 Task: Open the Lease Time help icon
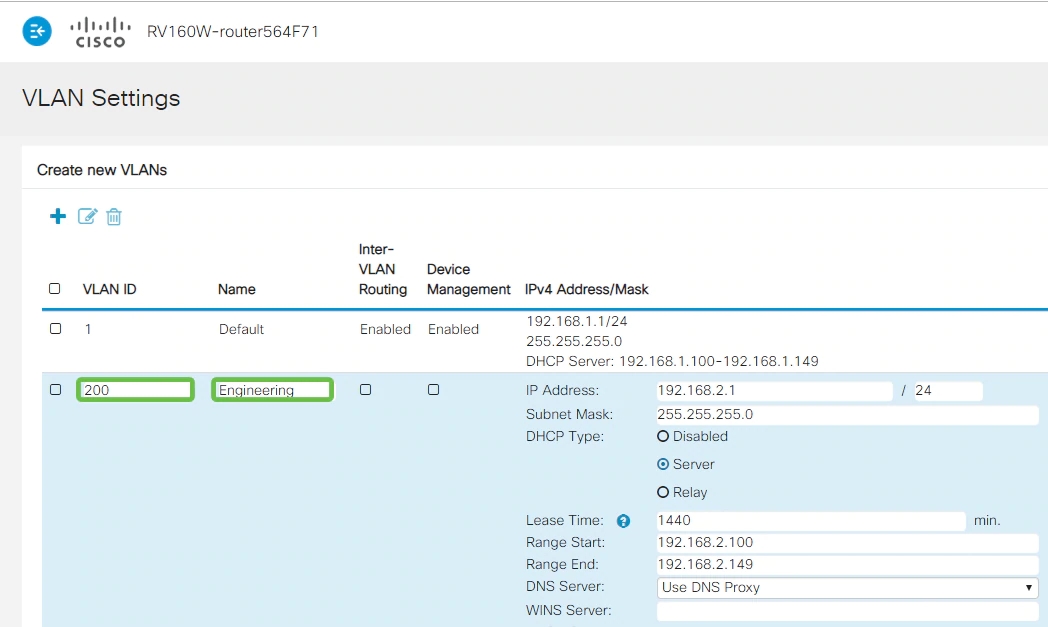click(623, 521)
